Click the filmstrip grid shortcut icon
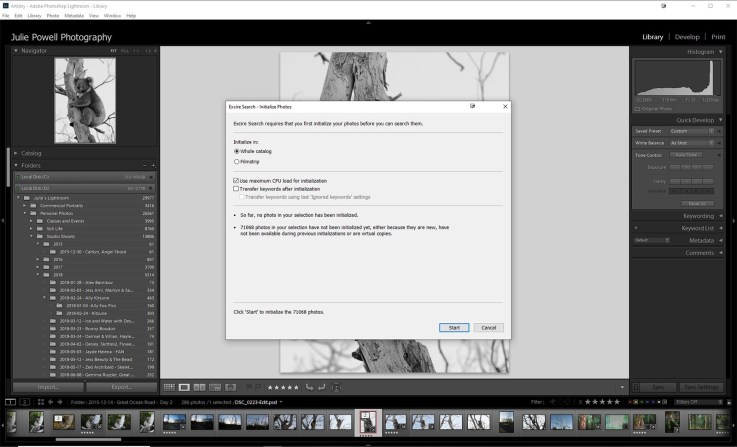The width and height of the screenshot is (737, 447). point(41,402)
